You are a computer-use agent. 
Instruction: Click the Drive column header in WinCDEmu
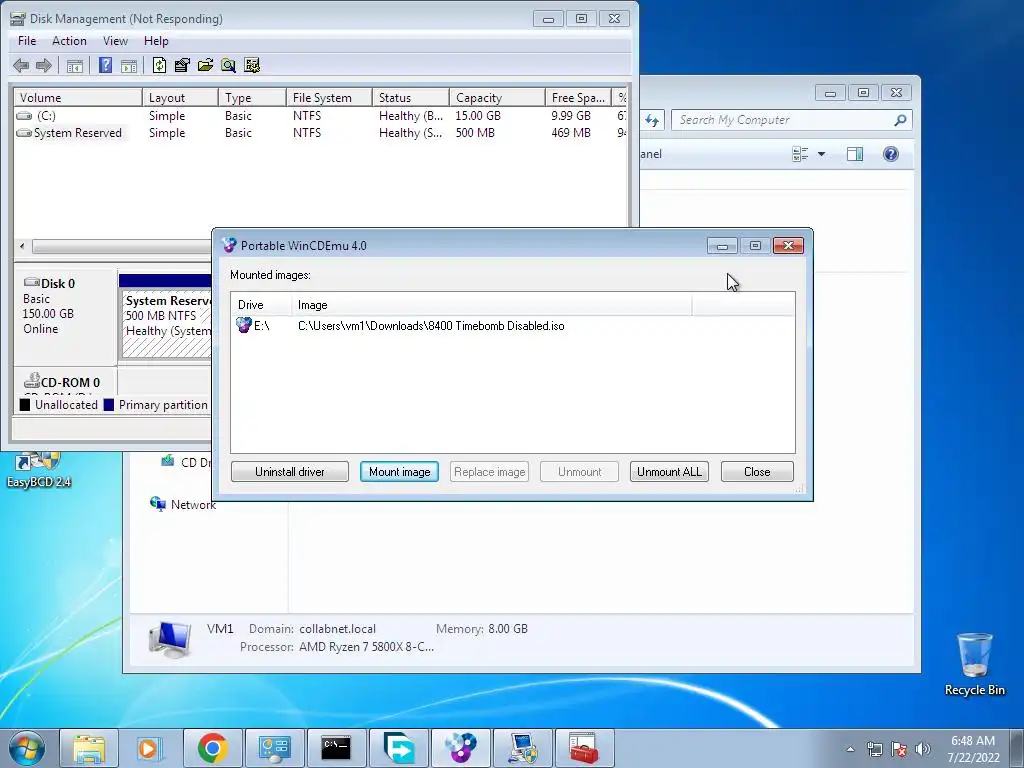click(261, 305)
